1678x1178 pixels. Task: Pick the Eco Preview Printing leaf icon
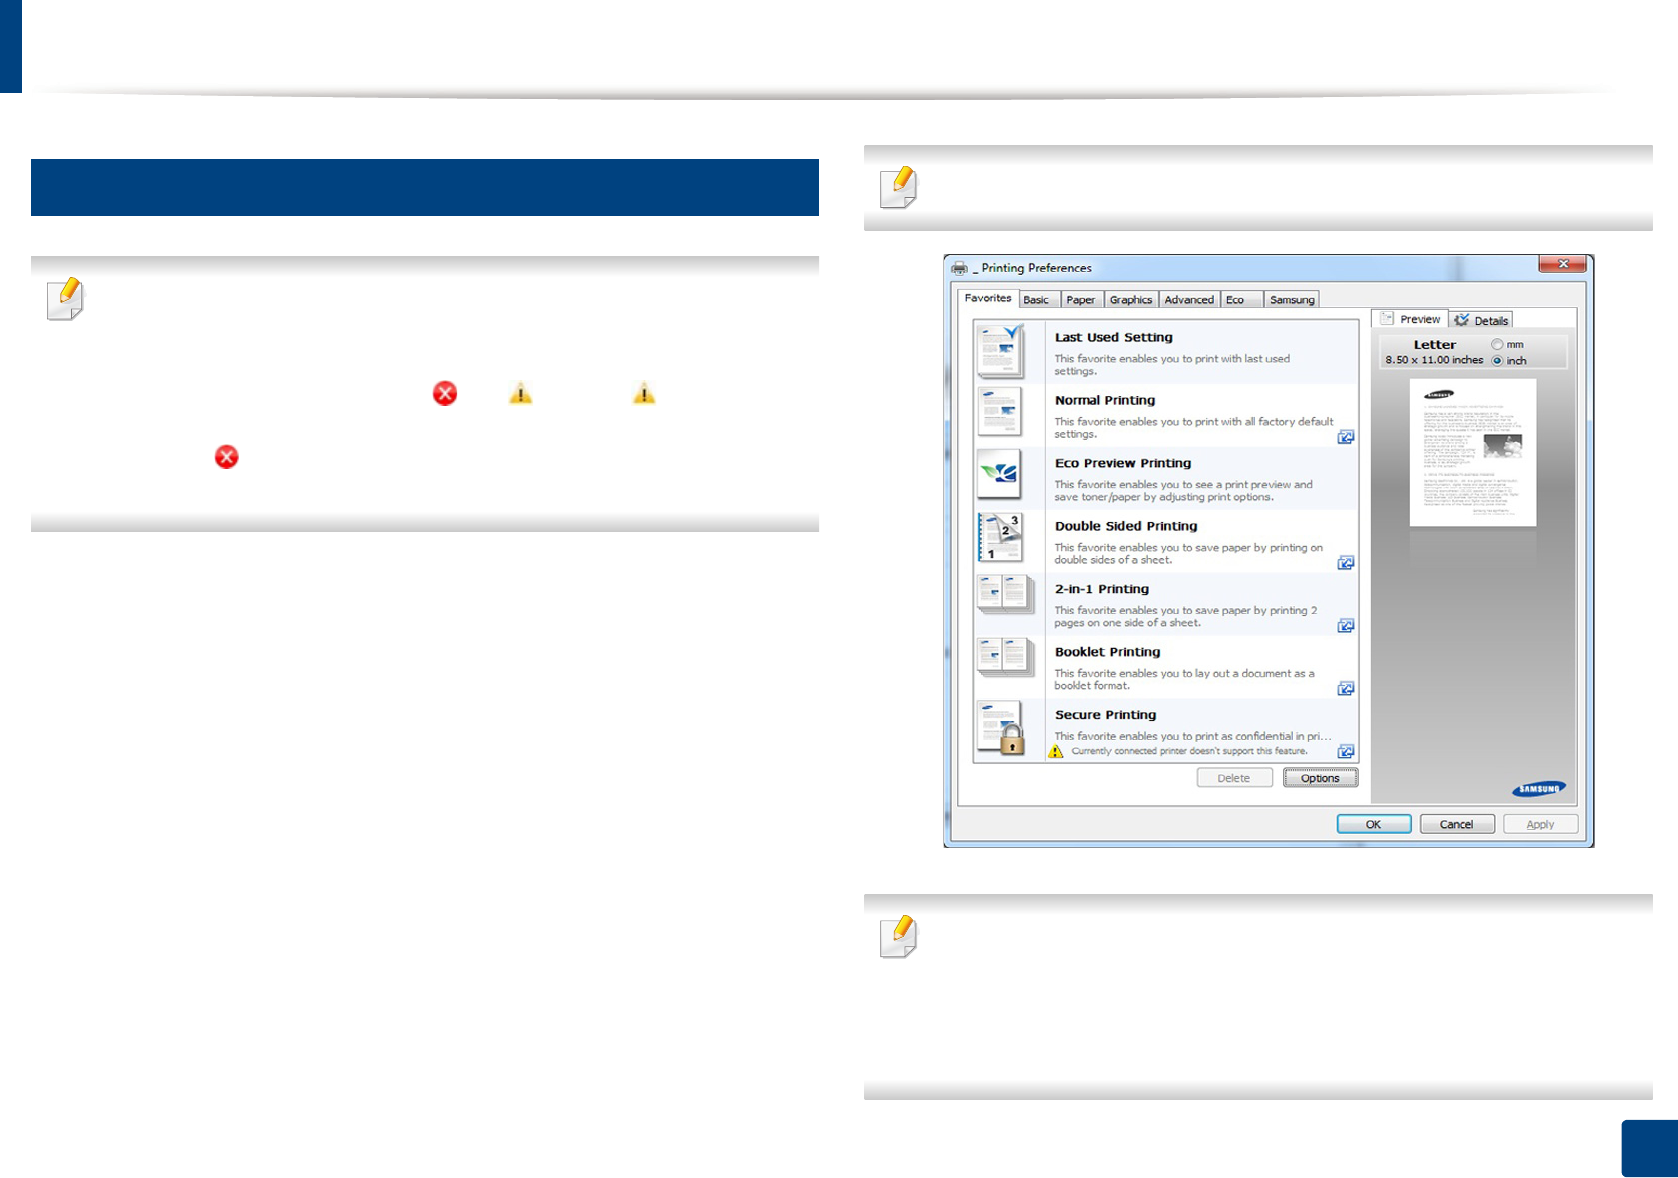(1000, 474)
